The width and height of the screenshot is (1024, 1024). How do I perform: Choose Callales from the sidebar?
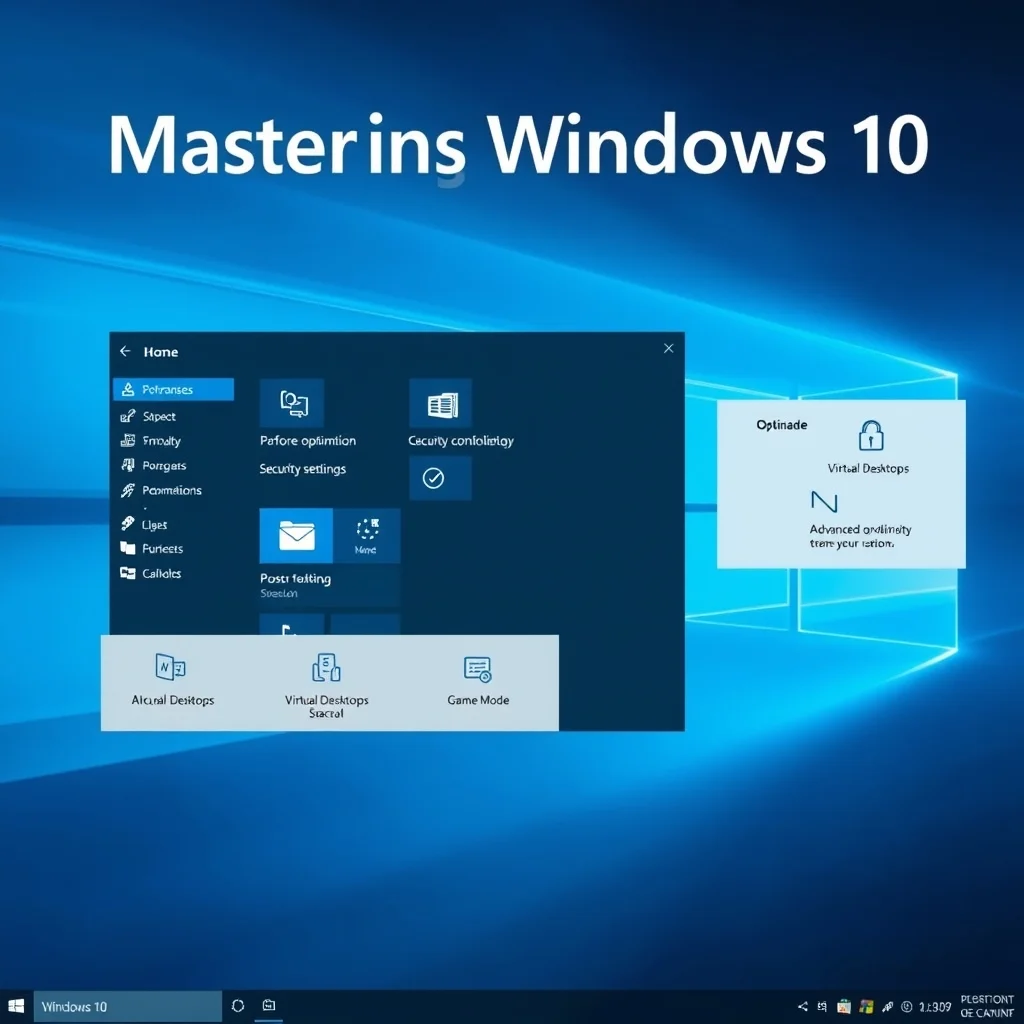[x=161, y=573]
